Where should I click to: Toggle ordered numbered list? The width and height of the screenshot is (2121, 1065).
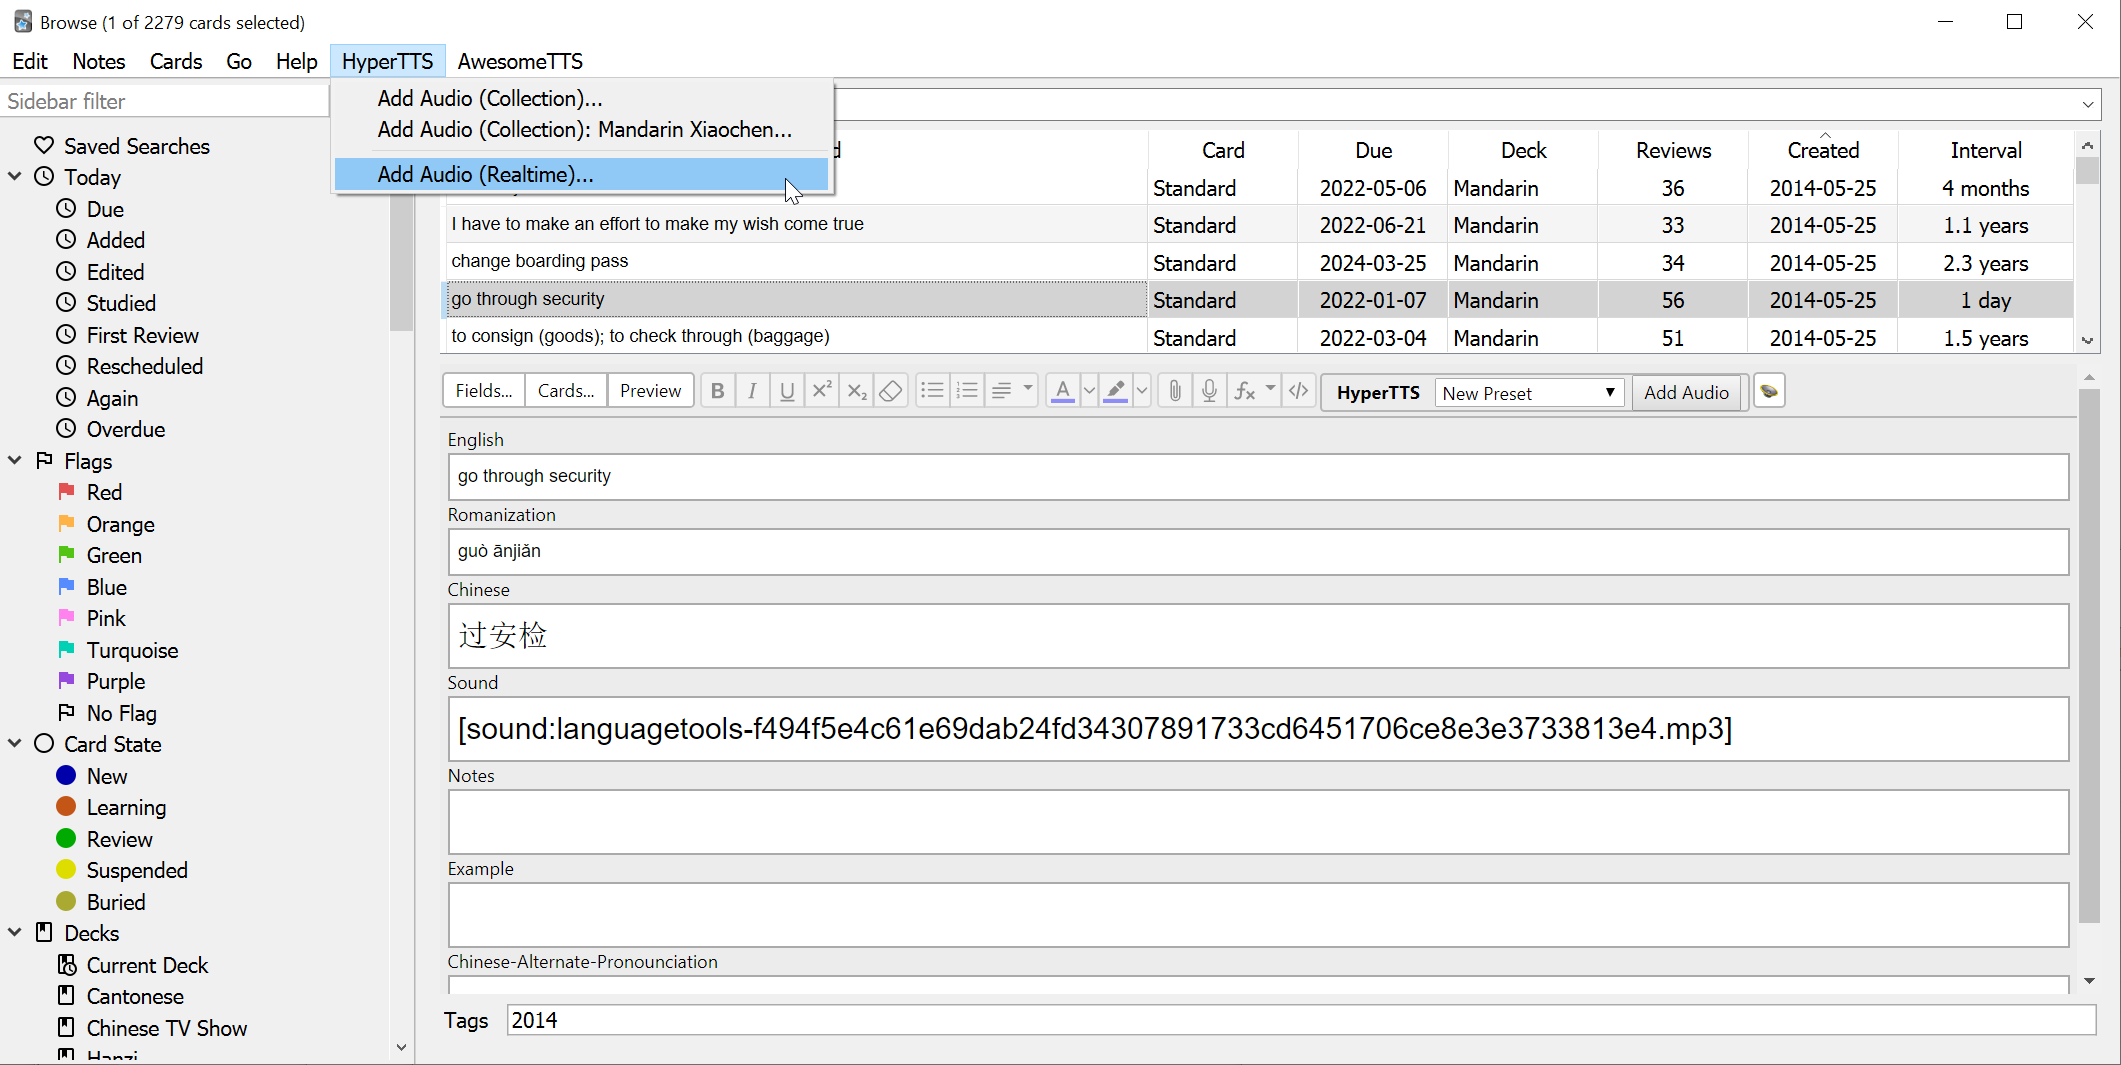(x=967, y=391)
